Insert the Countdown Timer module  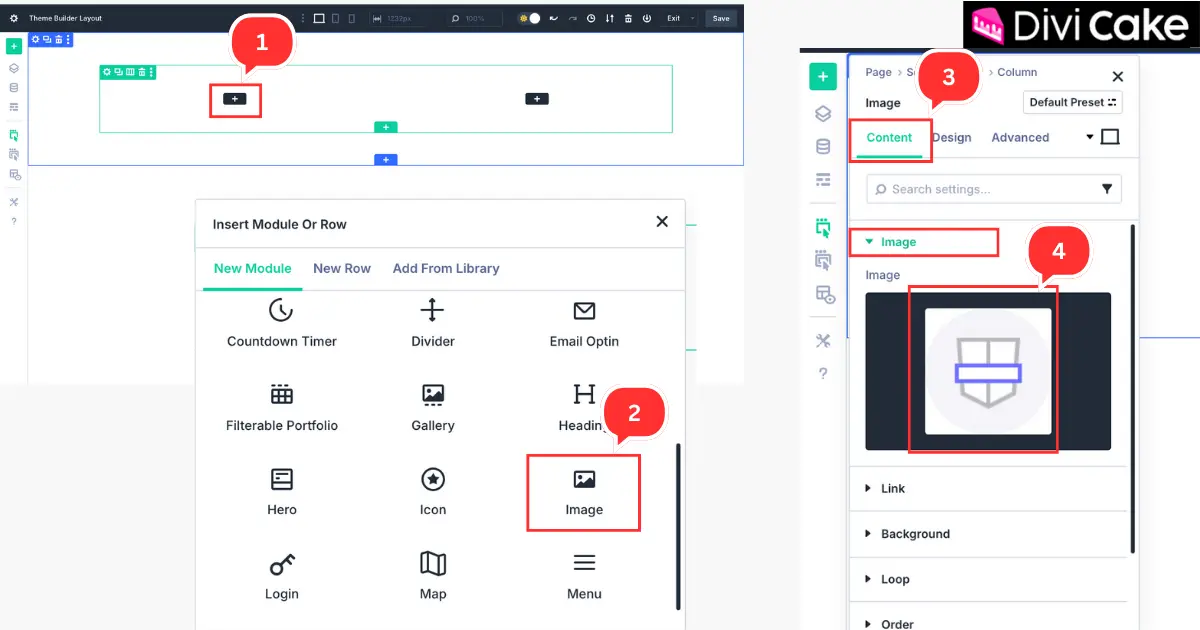282,324
